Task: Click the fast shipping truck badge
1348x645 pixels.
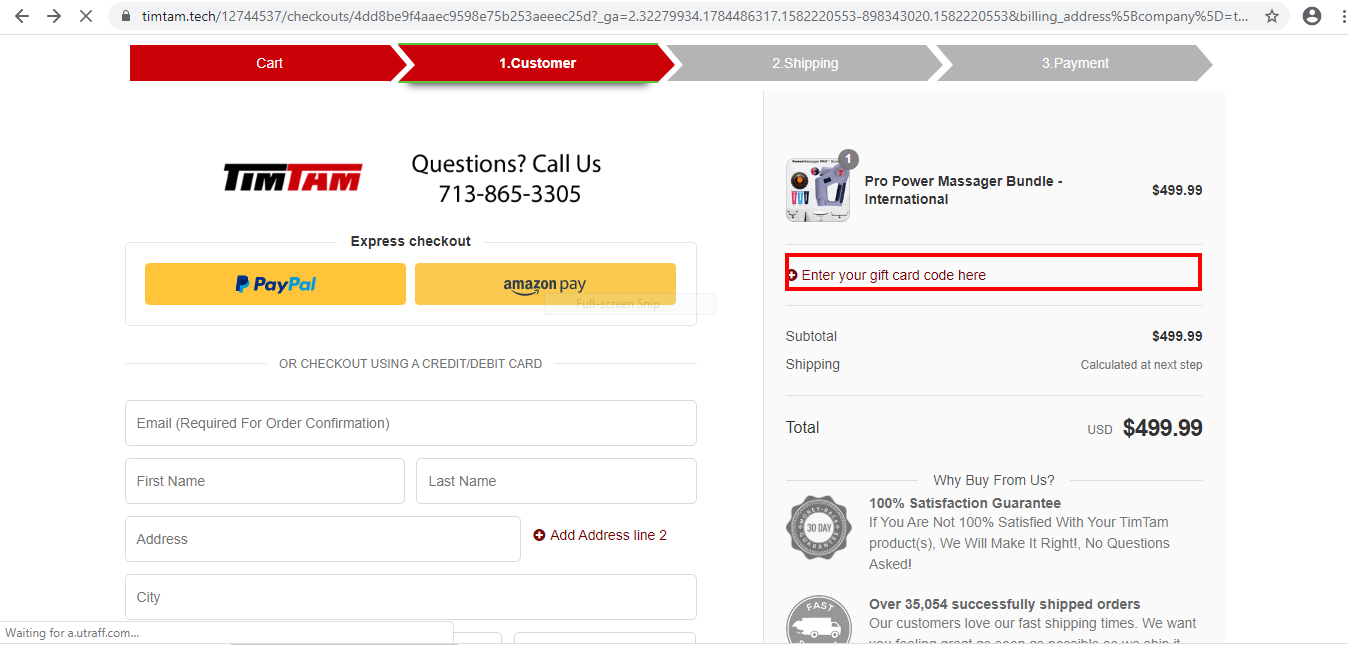Action: click(x=818, y=620)
